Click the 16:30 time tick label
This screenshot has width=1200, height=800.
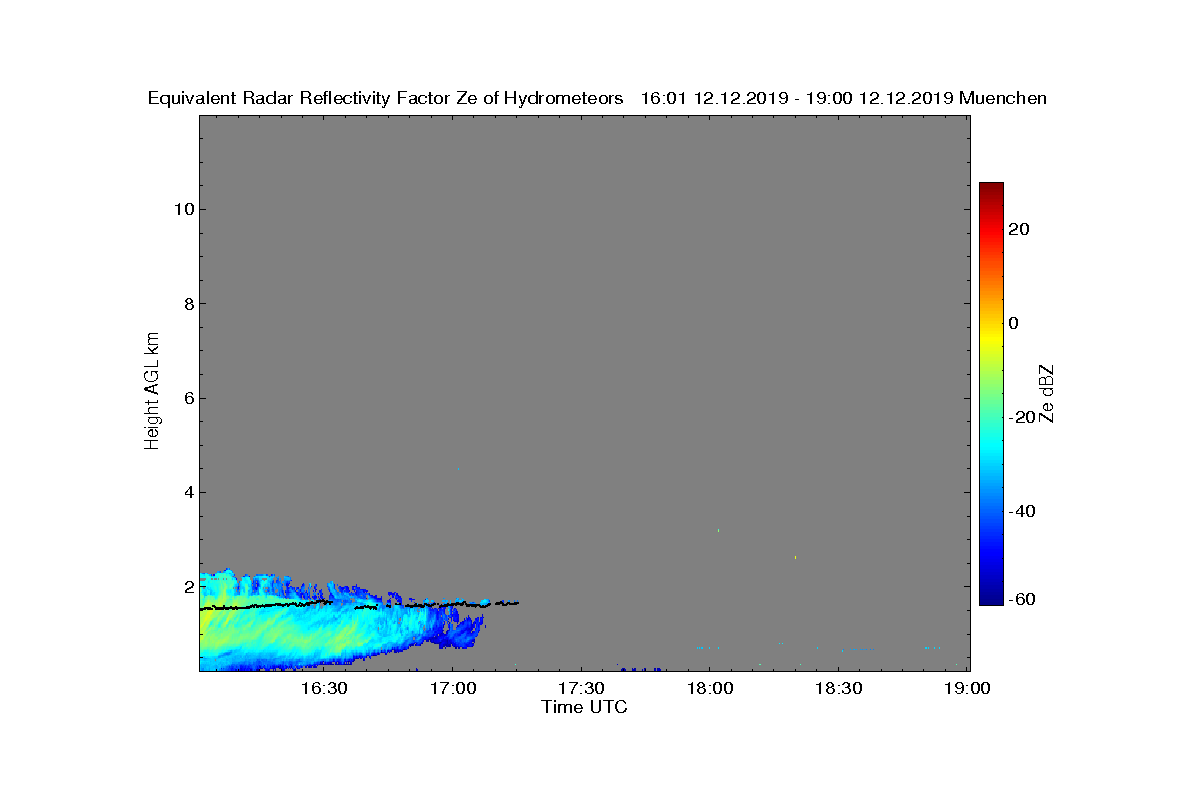click(x=323, y=688)
